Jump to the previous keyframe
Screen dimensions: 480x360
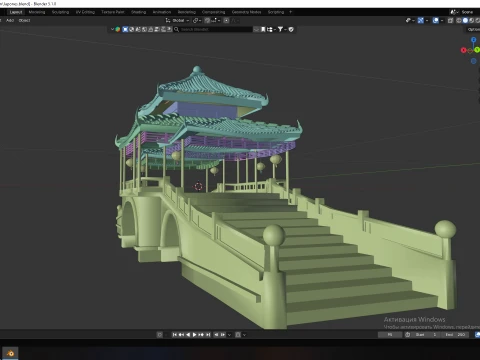(x=181, y=335)
